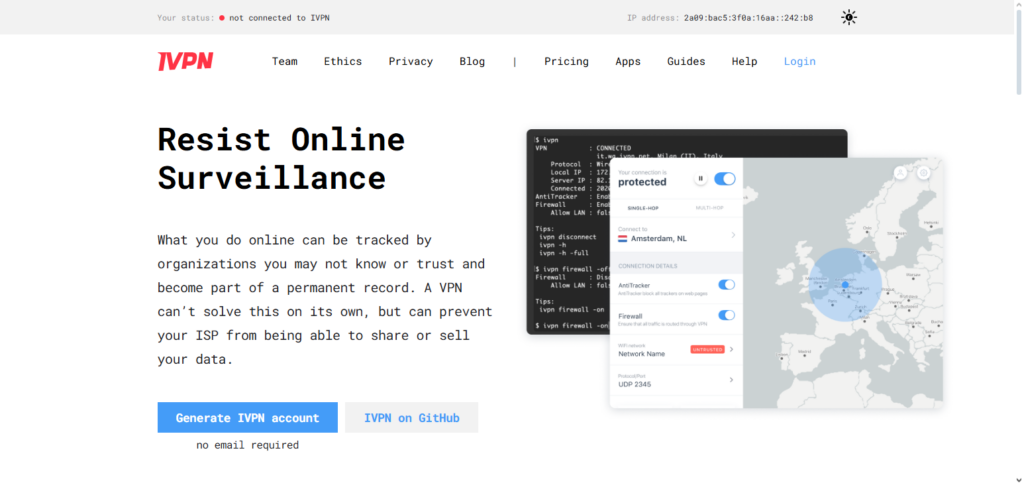Click the blue location marker on map
This screenshot has height=485, width=1024.
[x=845, y=285]
